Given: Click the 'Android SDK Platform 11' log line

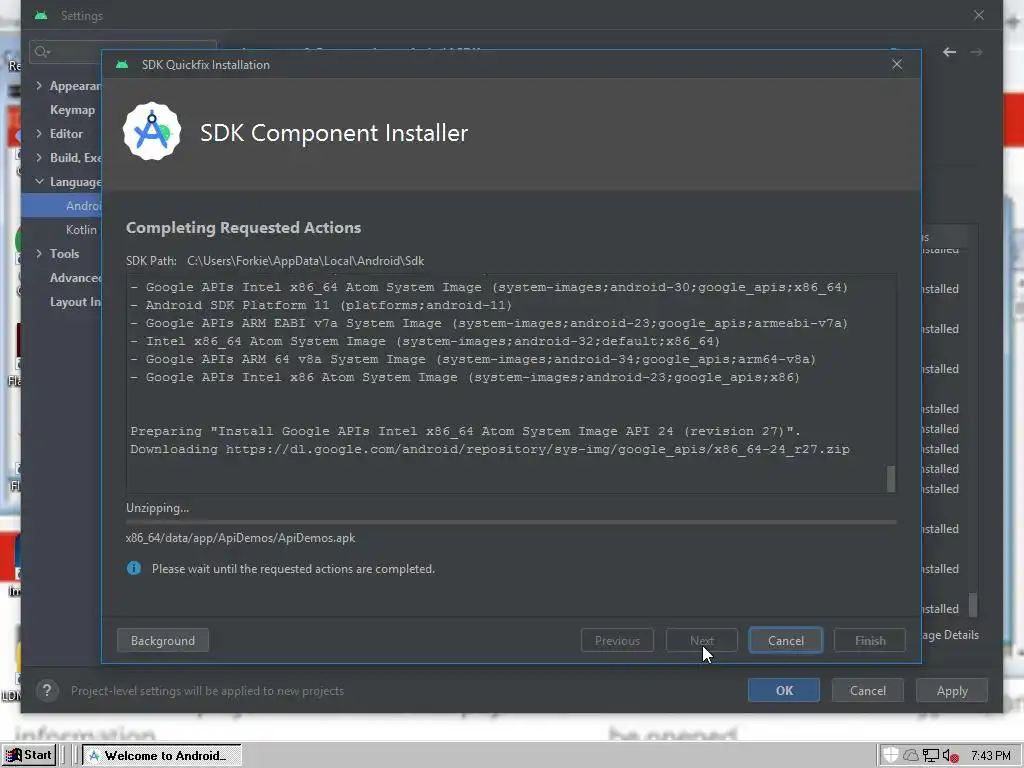Looking at the screenshot, I should 321,305.
